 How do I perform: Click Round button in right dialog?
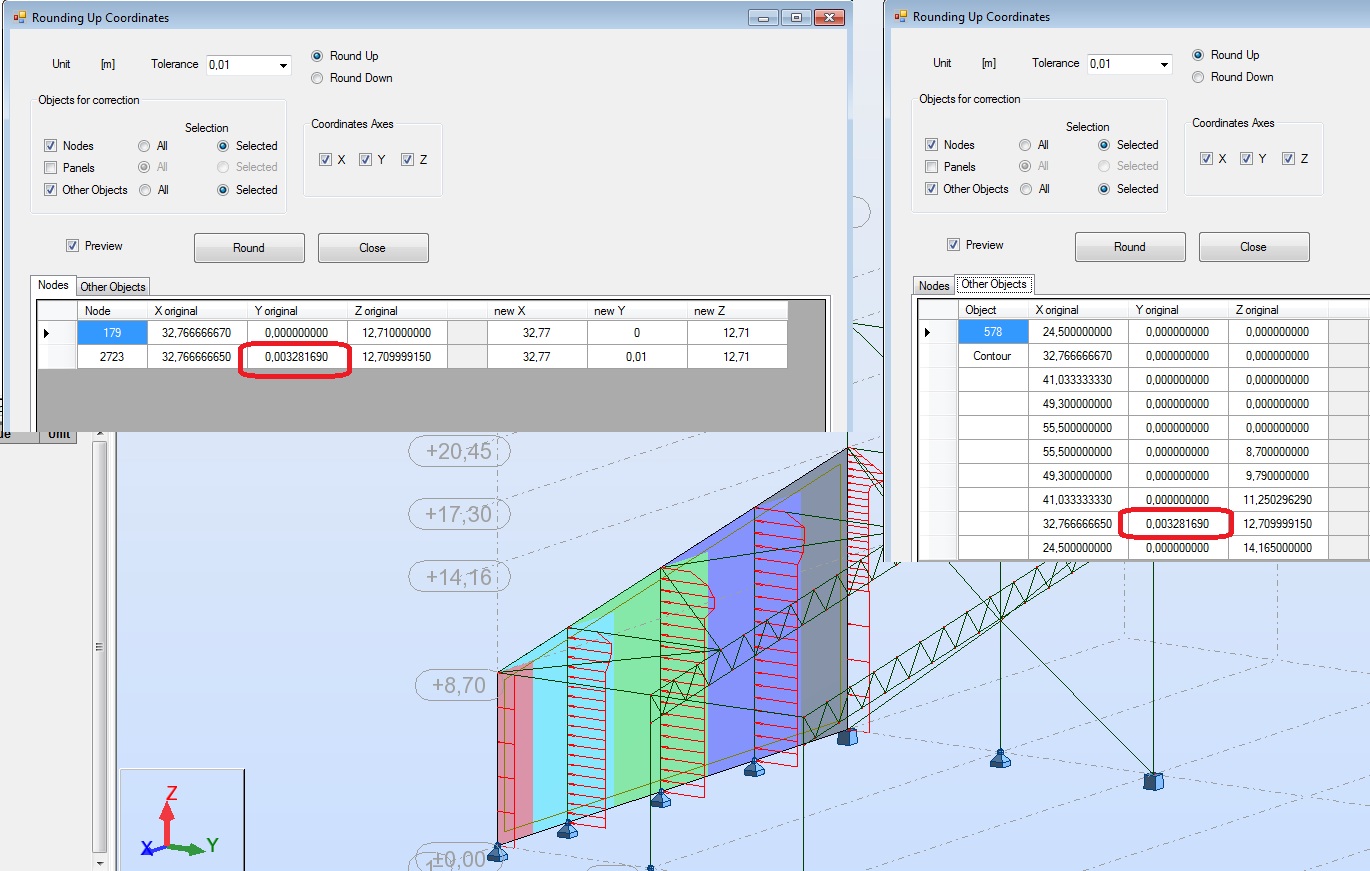(x=1130, y=247)
